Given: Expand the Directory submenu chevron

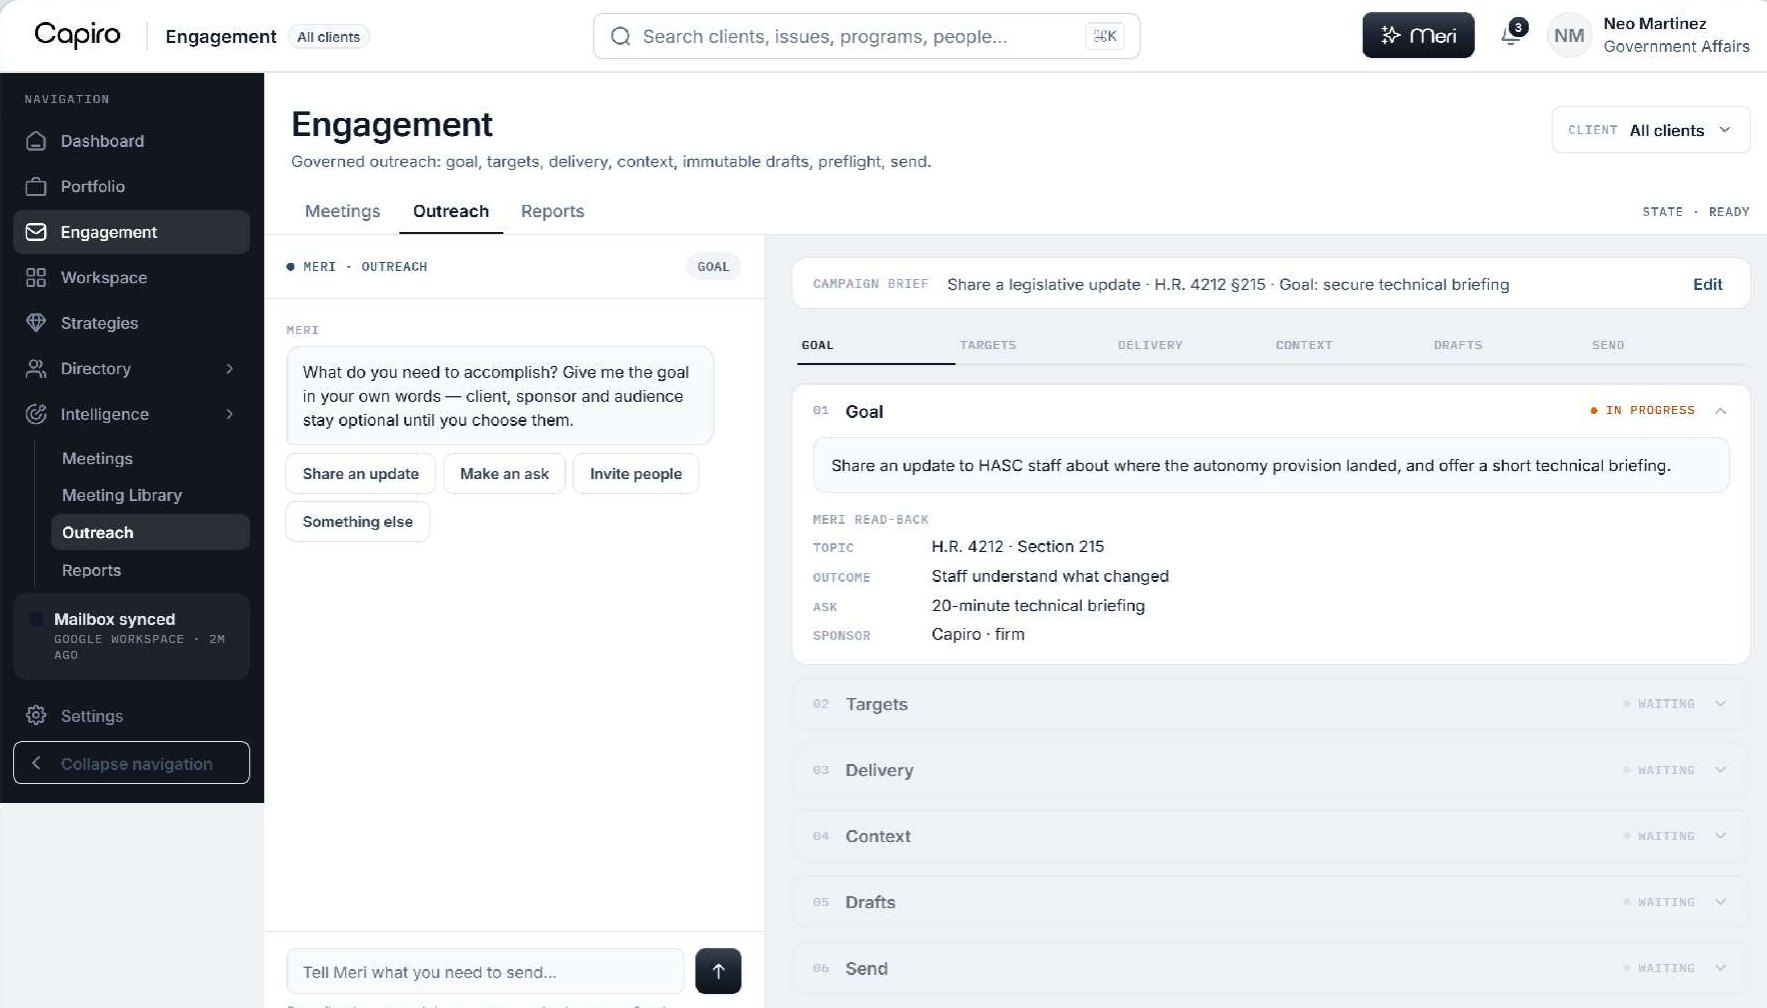Looking at the screenshot, I should point(230,369).
